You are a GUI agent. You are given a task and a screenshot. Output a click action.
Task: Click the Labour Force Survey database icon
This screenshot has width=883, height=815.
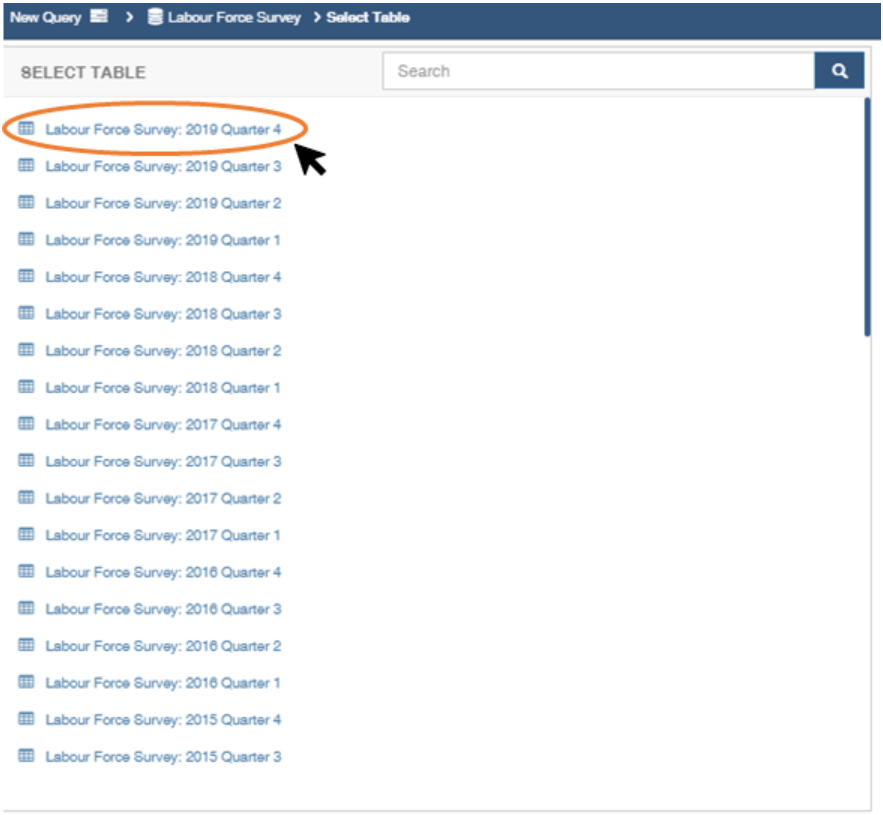155,17
